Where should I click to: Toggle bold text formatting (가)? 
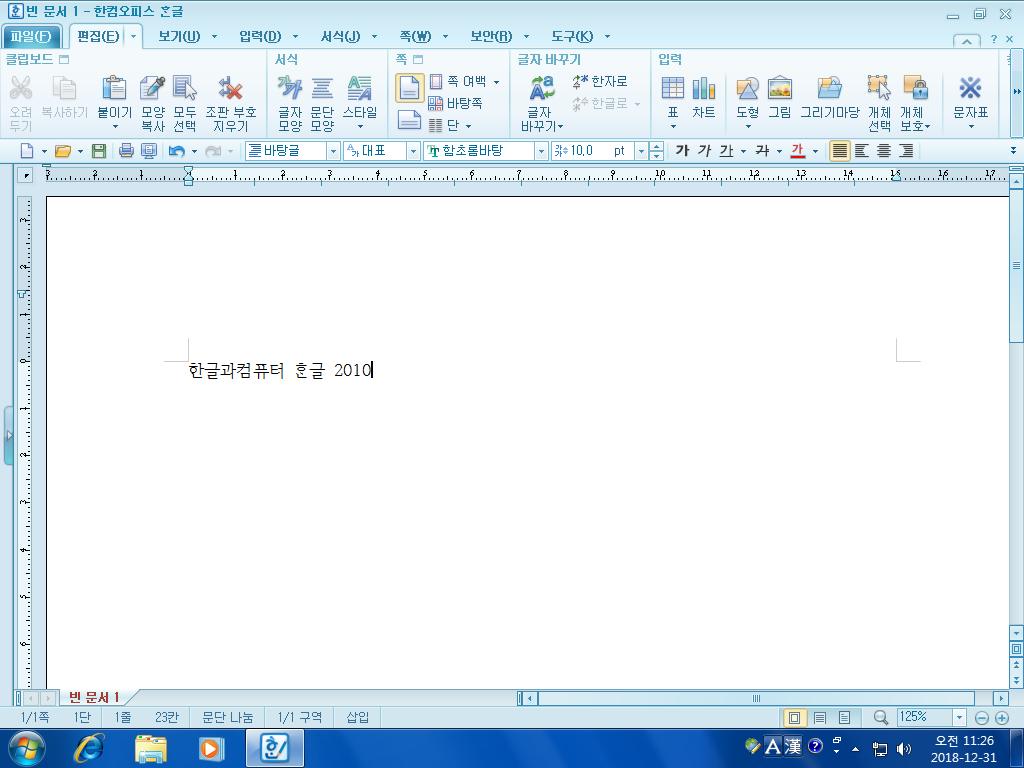pyautogui.click(x=682, y=151)
